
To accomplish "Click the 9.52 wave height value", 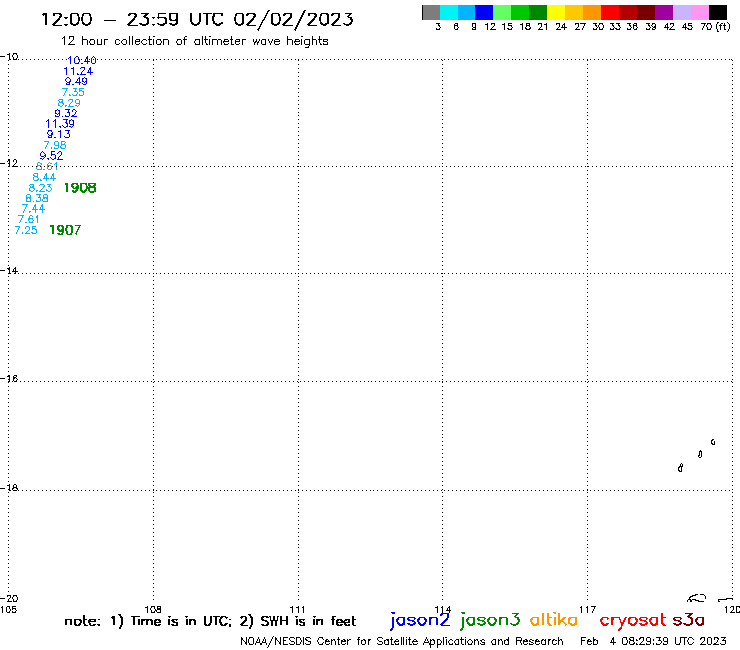I will 51,156.
